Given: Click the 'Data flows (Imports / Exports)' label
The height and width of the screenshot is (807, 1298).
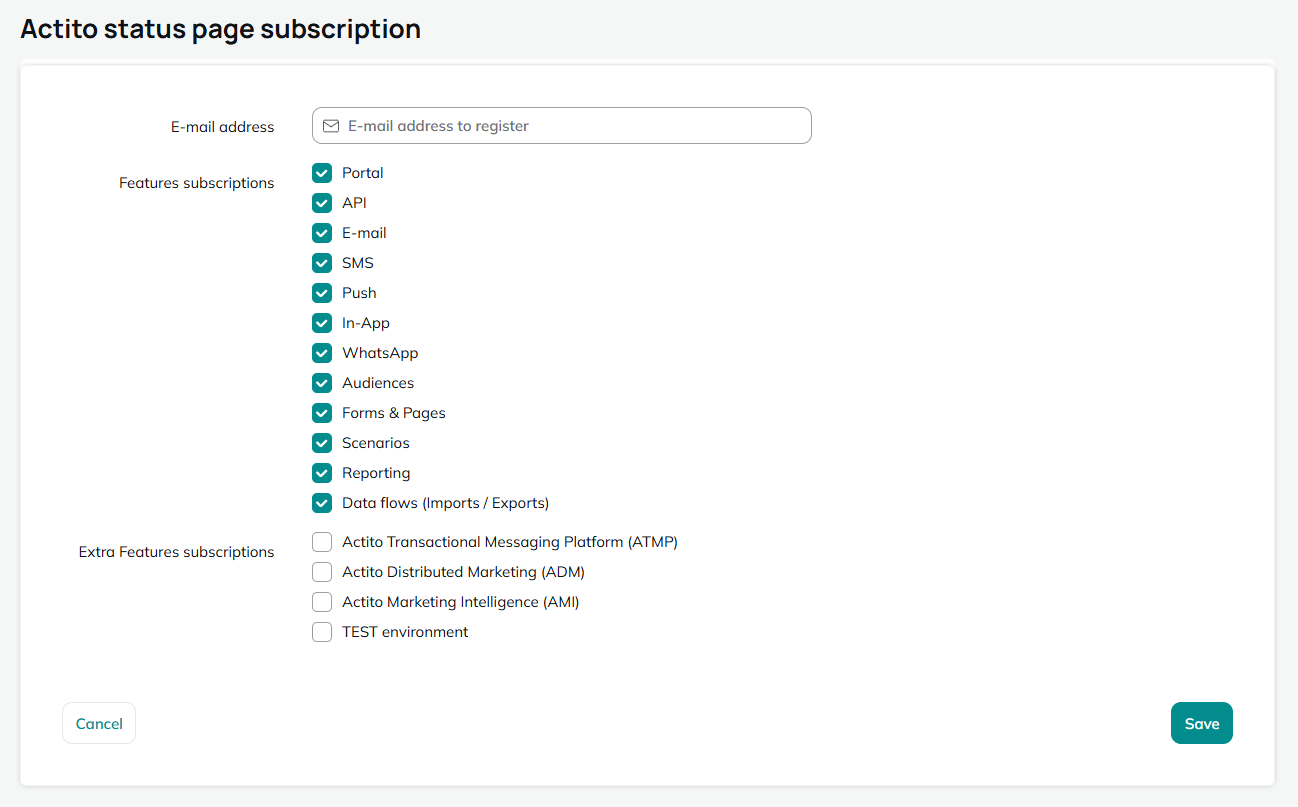Looking at the screenshot, I should [446, 503].
